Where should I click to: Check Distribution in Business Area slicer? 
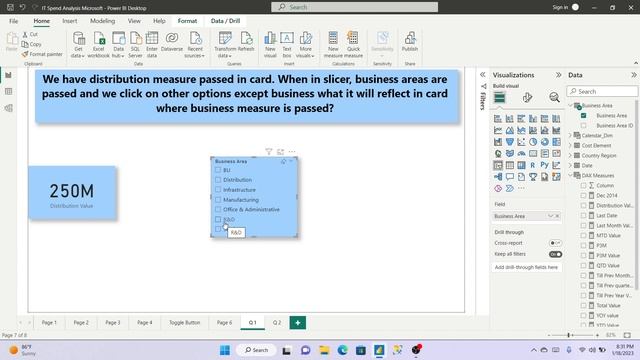[x=218, y=180]
